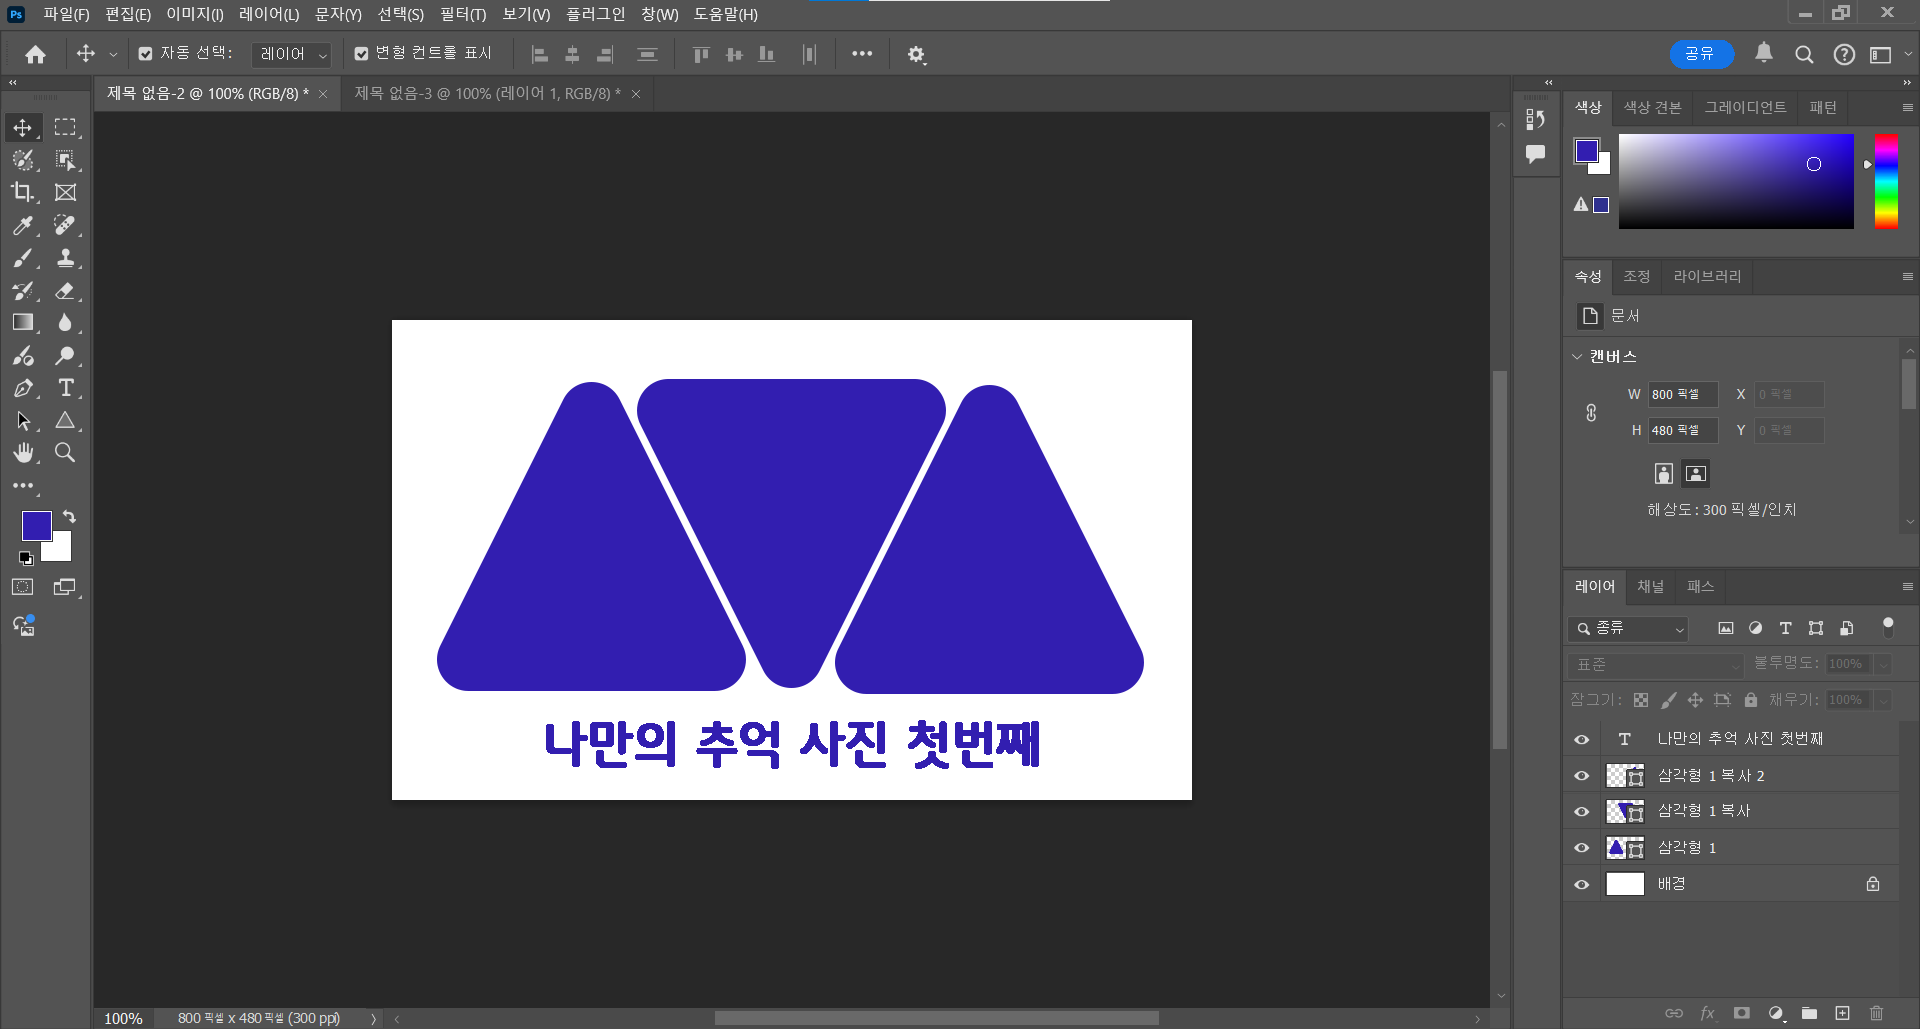1920x1029 pixels.
Task: Select the Eyedropper tool
Action: tap(23, 225)
